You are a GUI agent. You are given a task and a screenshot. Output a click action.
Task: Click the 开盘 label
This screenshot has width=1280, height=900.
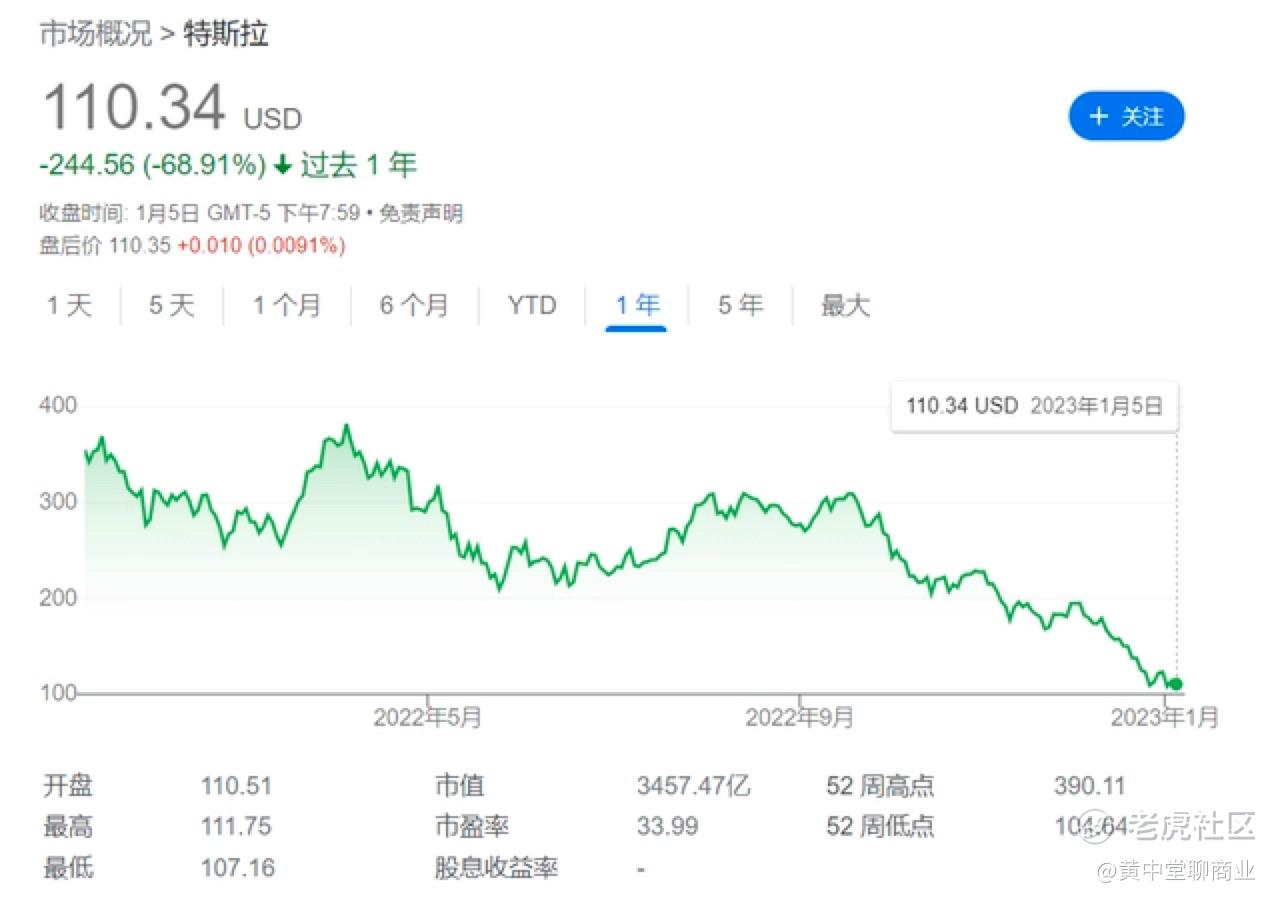[68, 786]
